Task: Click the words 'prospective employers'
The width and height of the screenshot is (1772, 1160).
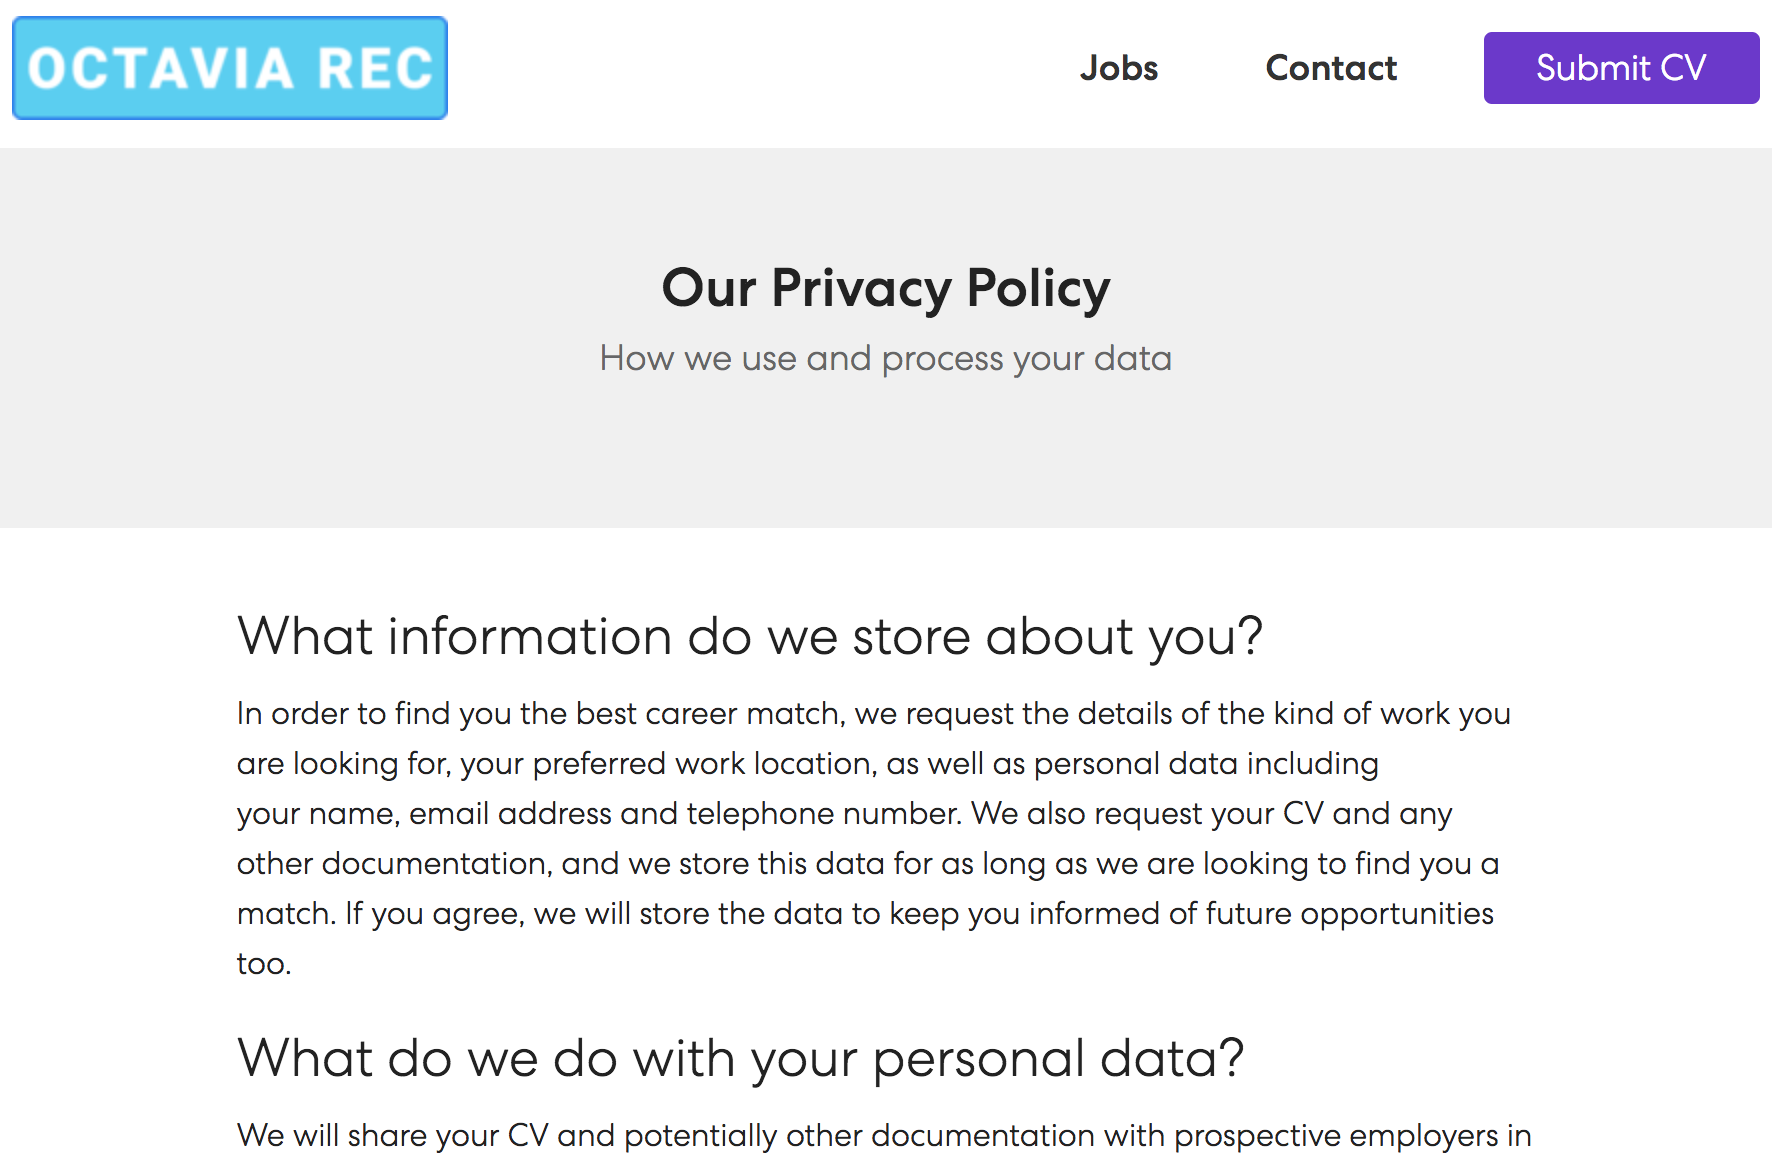Action: point(1336,1136)
